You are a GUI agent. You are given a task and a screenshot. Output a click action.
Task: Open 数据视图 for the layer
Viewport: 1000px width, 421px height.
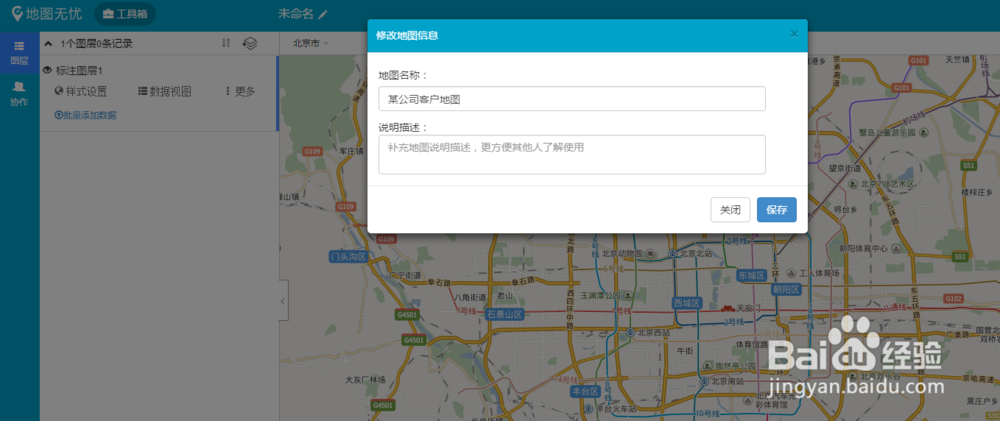pyautogui.click(x=165, y=91)
